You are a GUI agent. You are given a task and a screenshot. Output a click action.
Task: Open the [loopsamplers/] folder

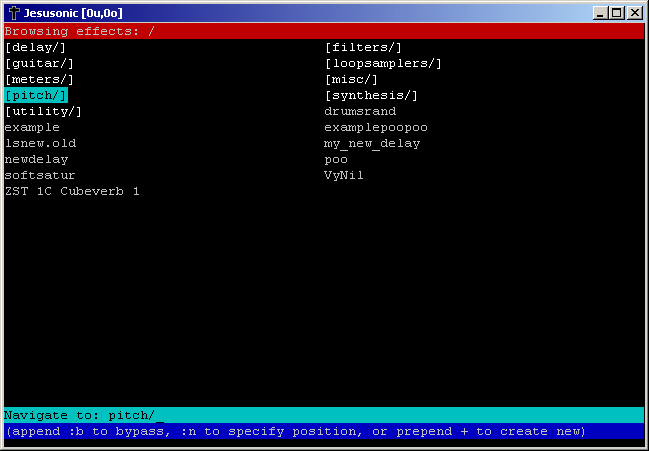click(383, 63)
